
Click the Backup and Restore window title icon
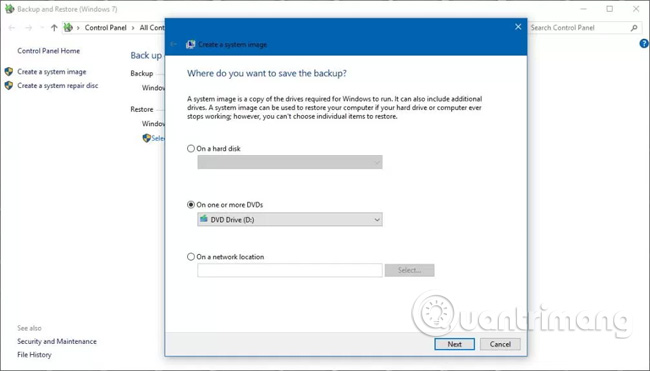(9, 9)
